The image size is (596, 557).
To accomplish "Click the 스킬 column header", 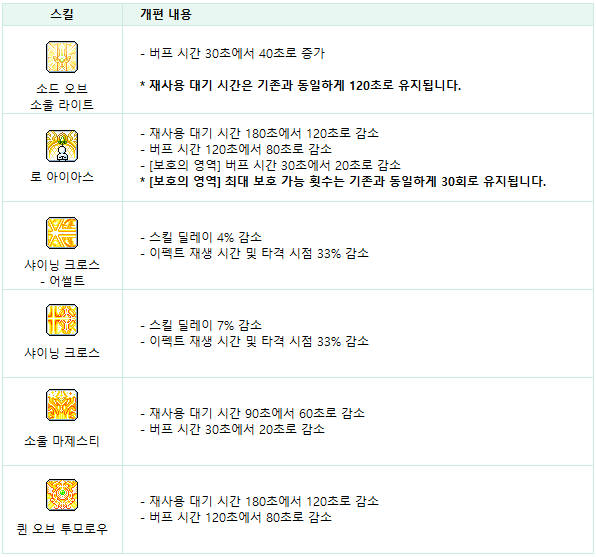I will (x=62, y=14).
